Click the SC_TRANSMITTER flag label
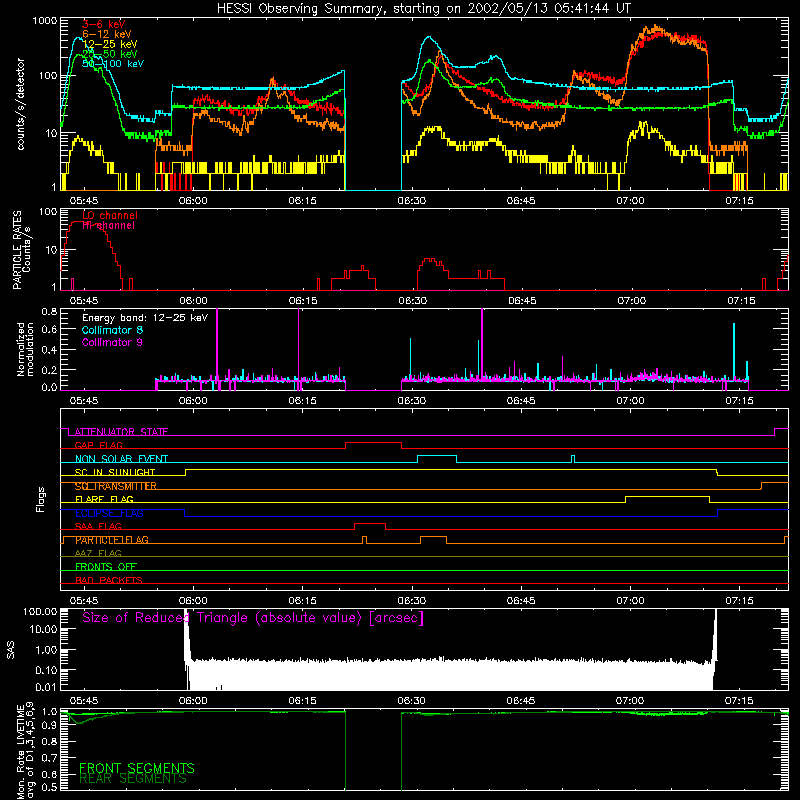Viewport: 800px width, 800px height. point(115,486)
